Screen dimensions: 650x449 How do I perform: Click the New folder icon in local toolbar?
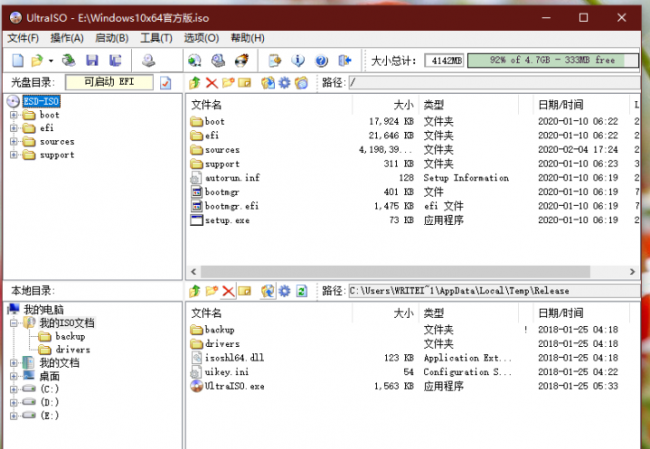pos(211,291)
